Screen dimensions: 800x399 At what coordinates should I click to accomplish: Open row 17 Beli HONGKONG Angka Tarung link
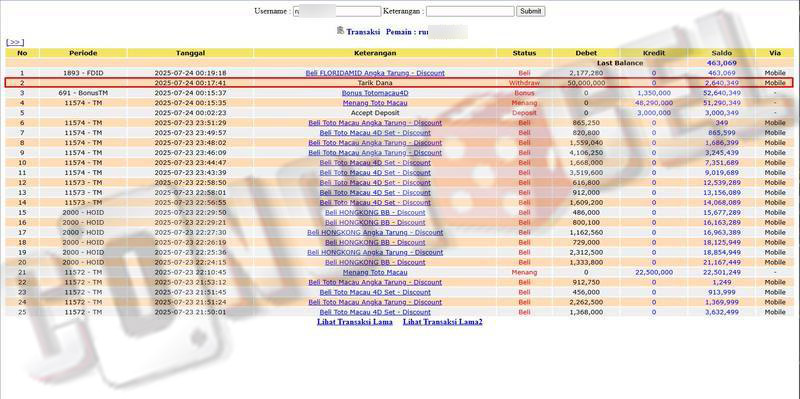pyautogui.click(x=375, y=233)
